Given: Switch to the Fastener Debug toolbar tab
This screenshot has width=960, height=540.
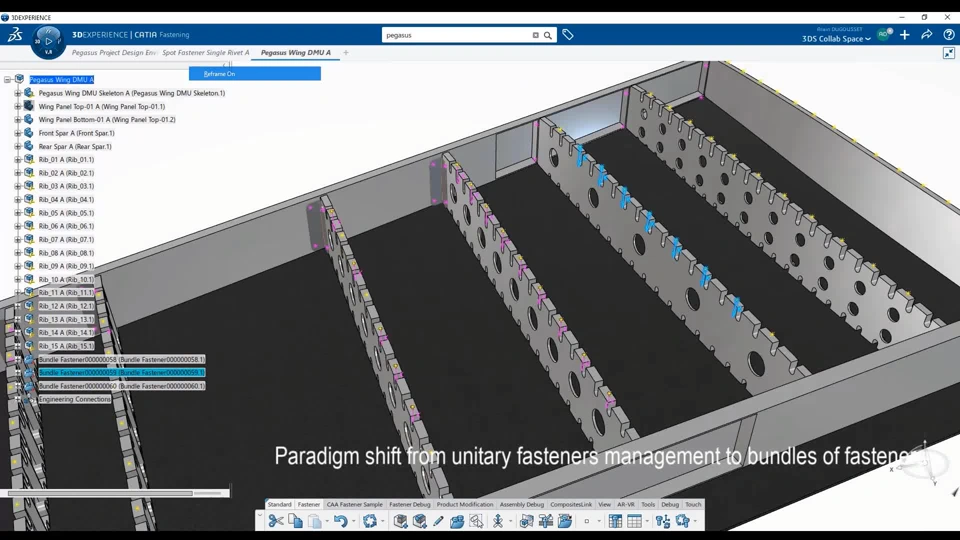Looking at the screenshot, I should (410, 504).
